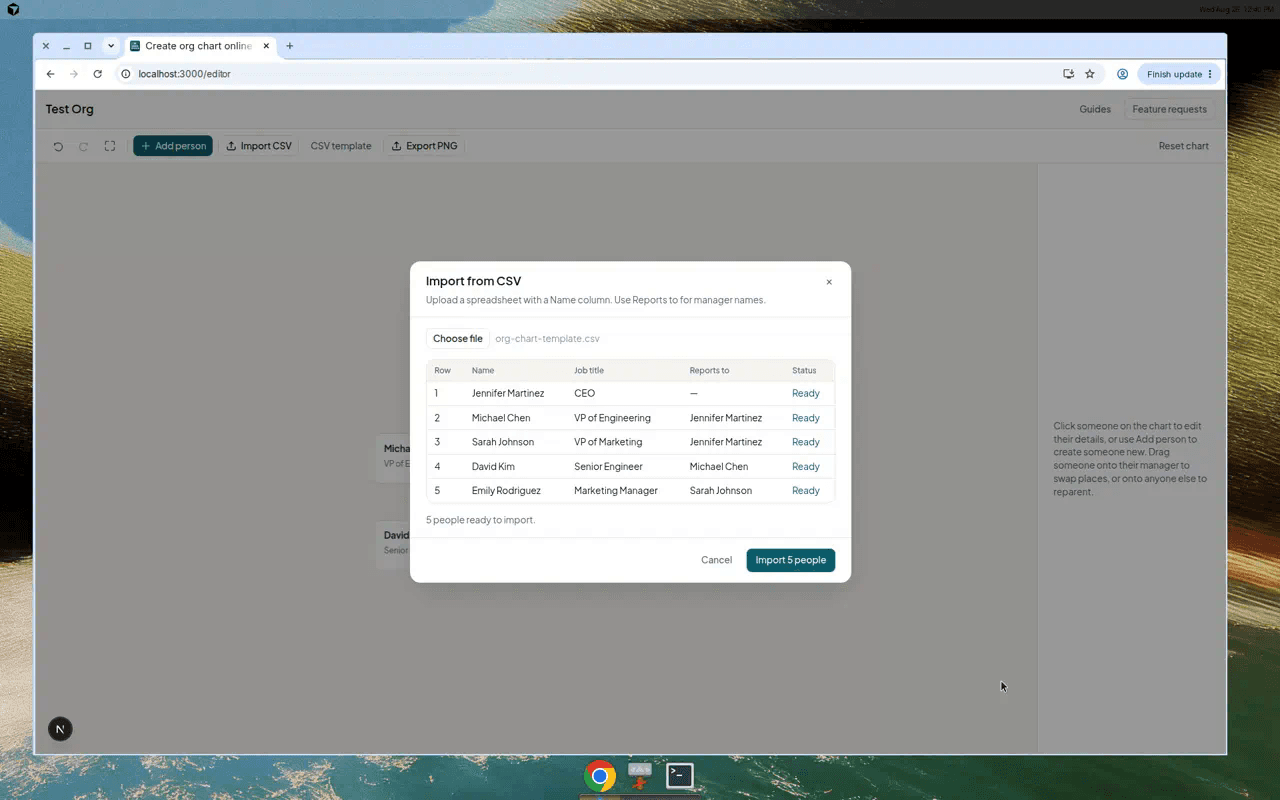Click the Name column header

[x=483, y=371]
